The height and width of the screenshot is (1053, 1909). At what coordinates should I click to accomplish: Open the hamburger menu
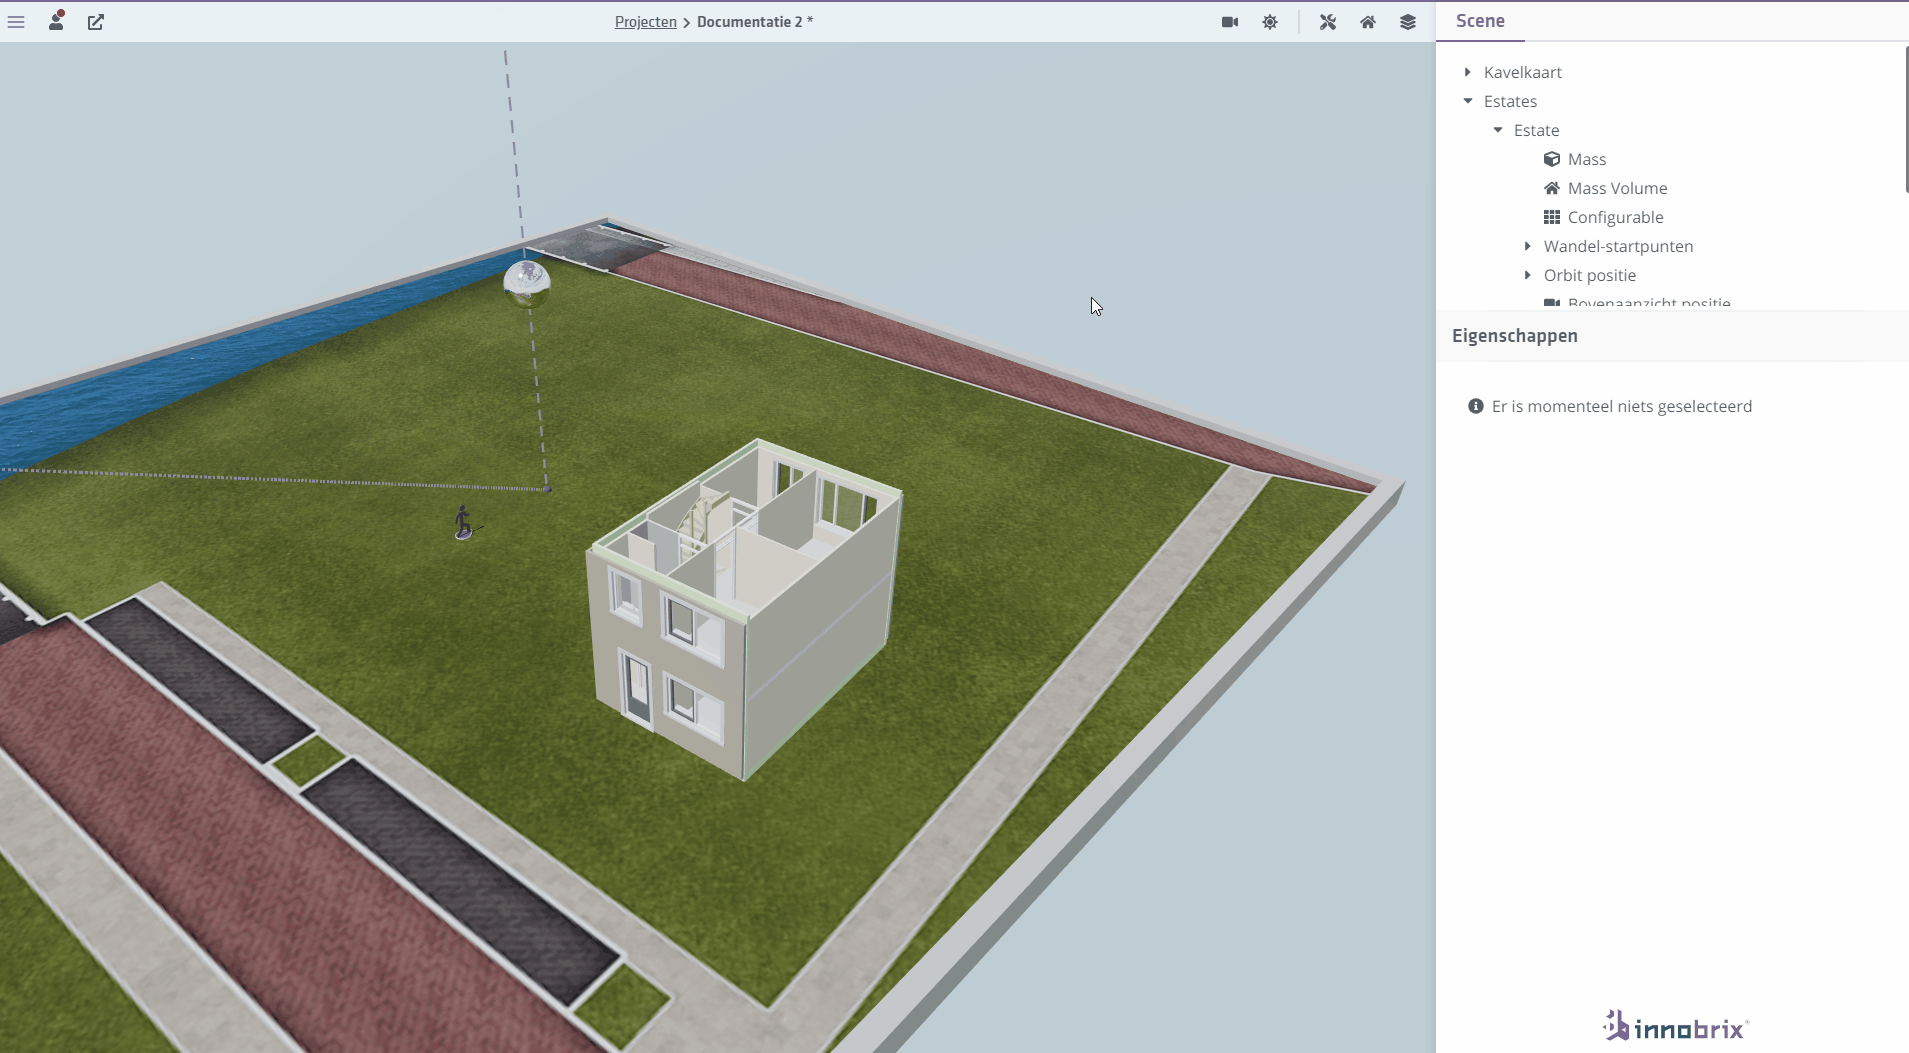(x=16, y=21)
